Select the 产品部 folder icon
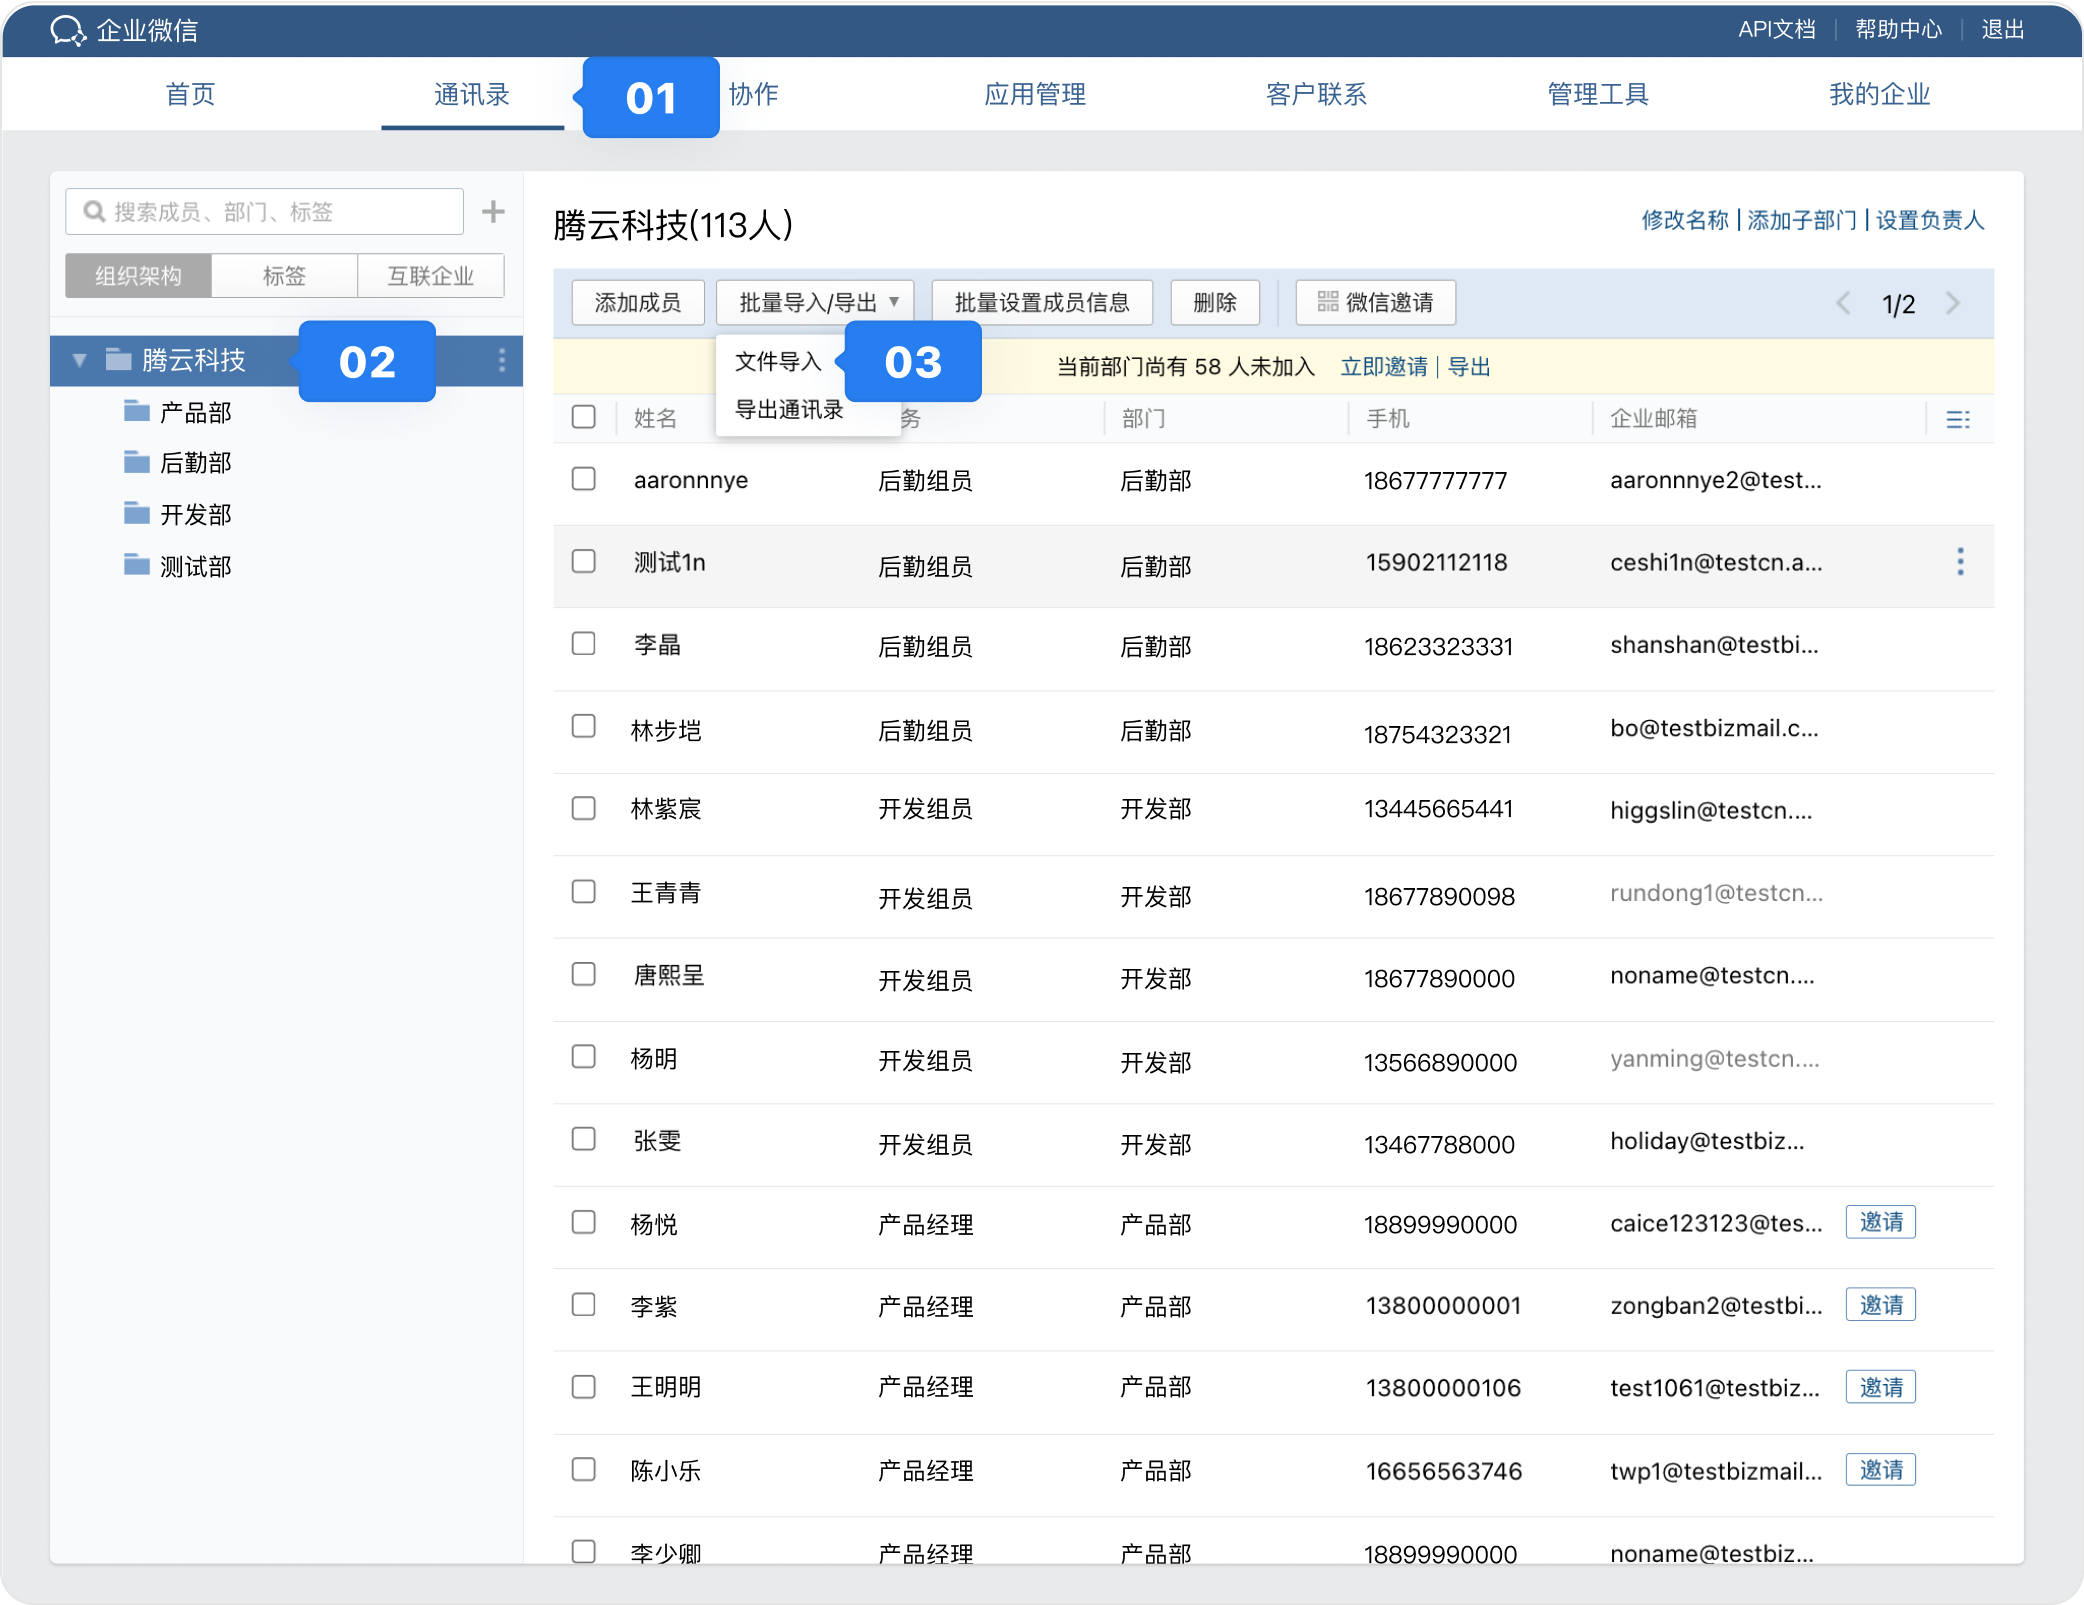Screen dimensions: 2084x1605 click(137, 411)
